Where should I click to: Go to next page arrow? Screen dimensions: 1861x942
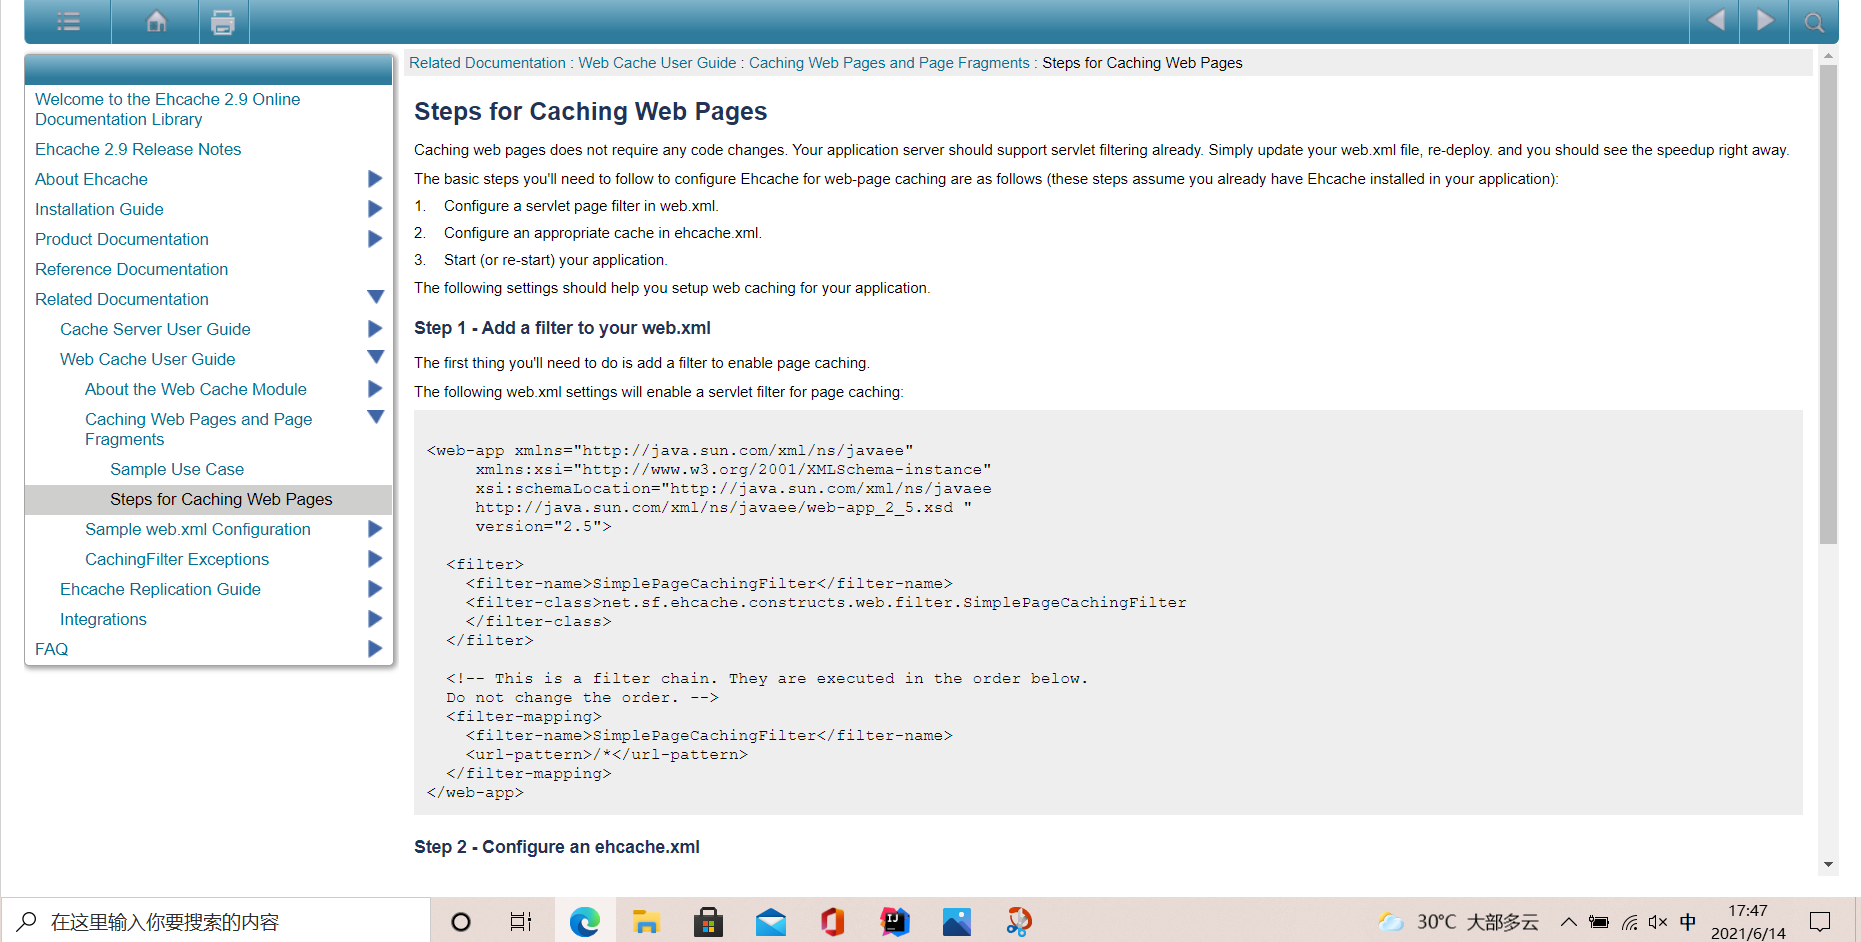[x=1765, y=20]
